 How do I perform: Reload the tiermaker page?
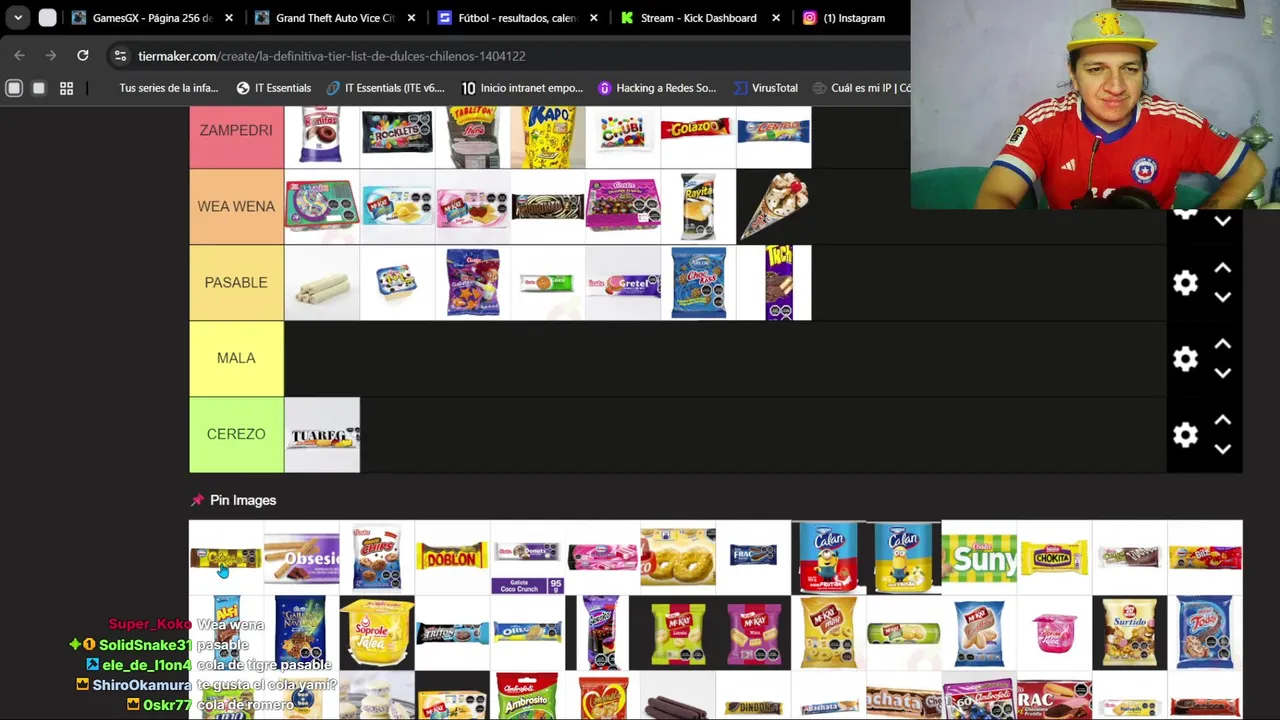tap(83, 56)
